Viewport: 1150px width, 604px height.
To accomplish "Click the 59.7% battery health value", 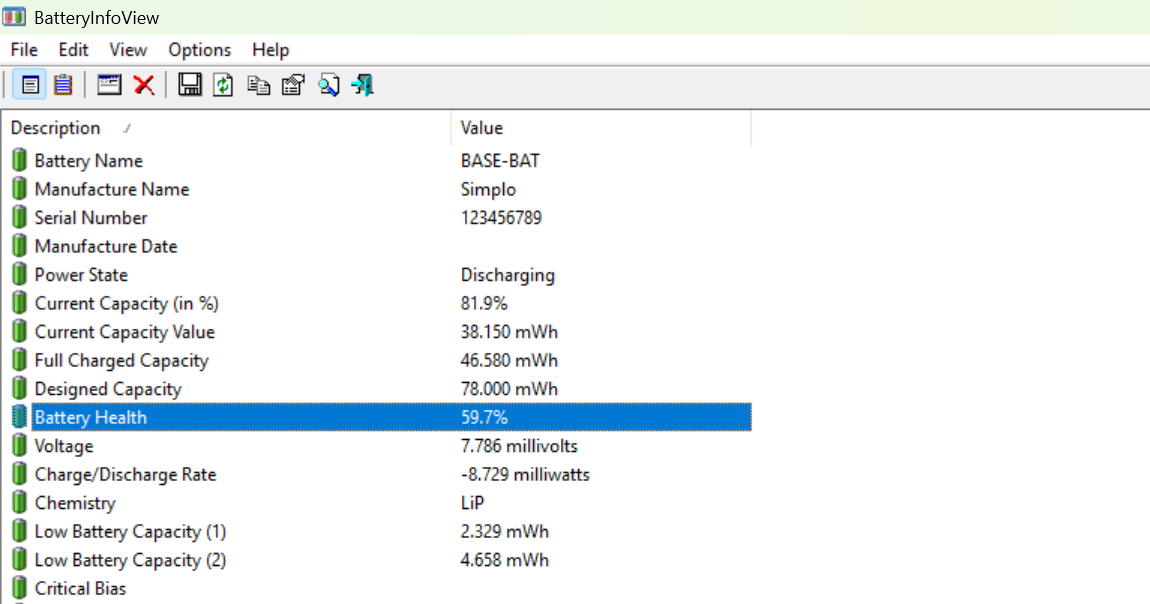I will pos(485,418).
